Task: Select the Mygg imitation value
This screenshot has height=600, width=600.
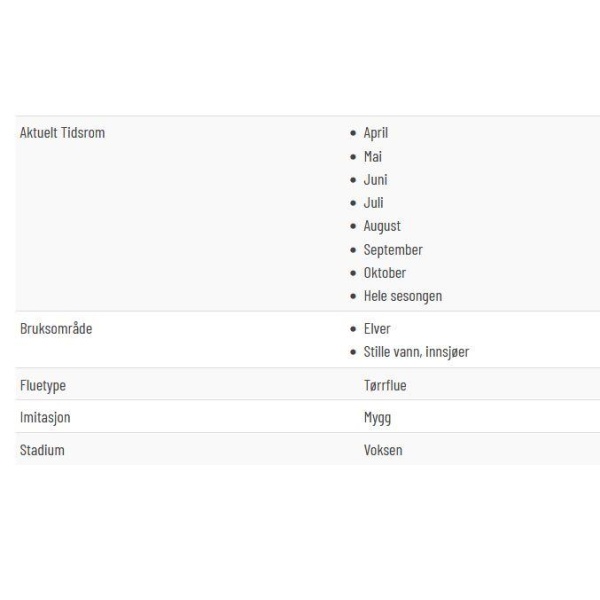Action: (377, 418)
